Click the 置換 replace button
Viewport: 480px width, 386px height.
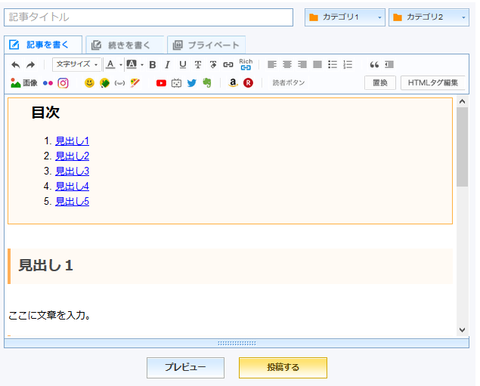pyautogui.click(x=380, y=83)
